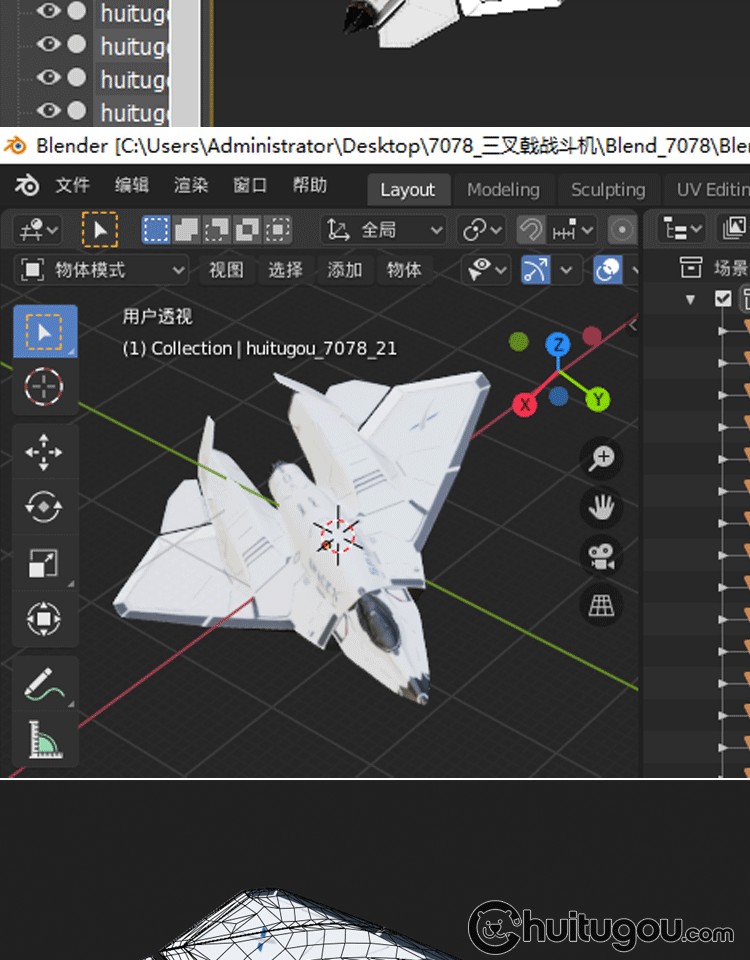This screenshot has width=750, height=960.
Task: Toggle snapping magnet in header
Action: [531, 230]
